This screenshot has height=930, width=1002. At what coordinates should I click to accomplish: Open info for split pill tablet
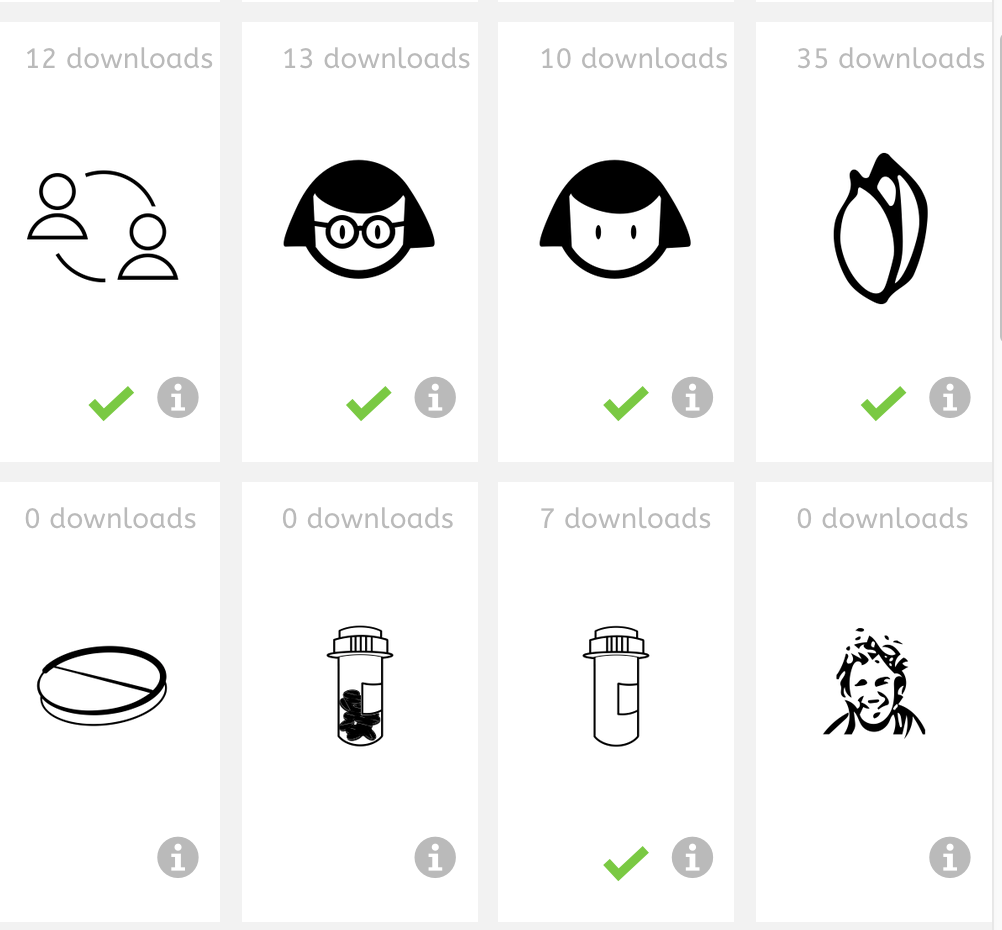pyautogui.click(x=178, y=857)
